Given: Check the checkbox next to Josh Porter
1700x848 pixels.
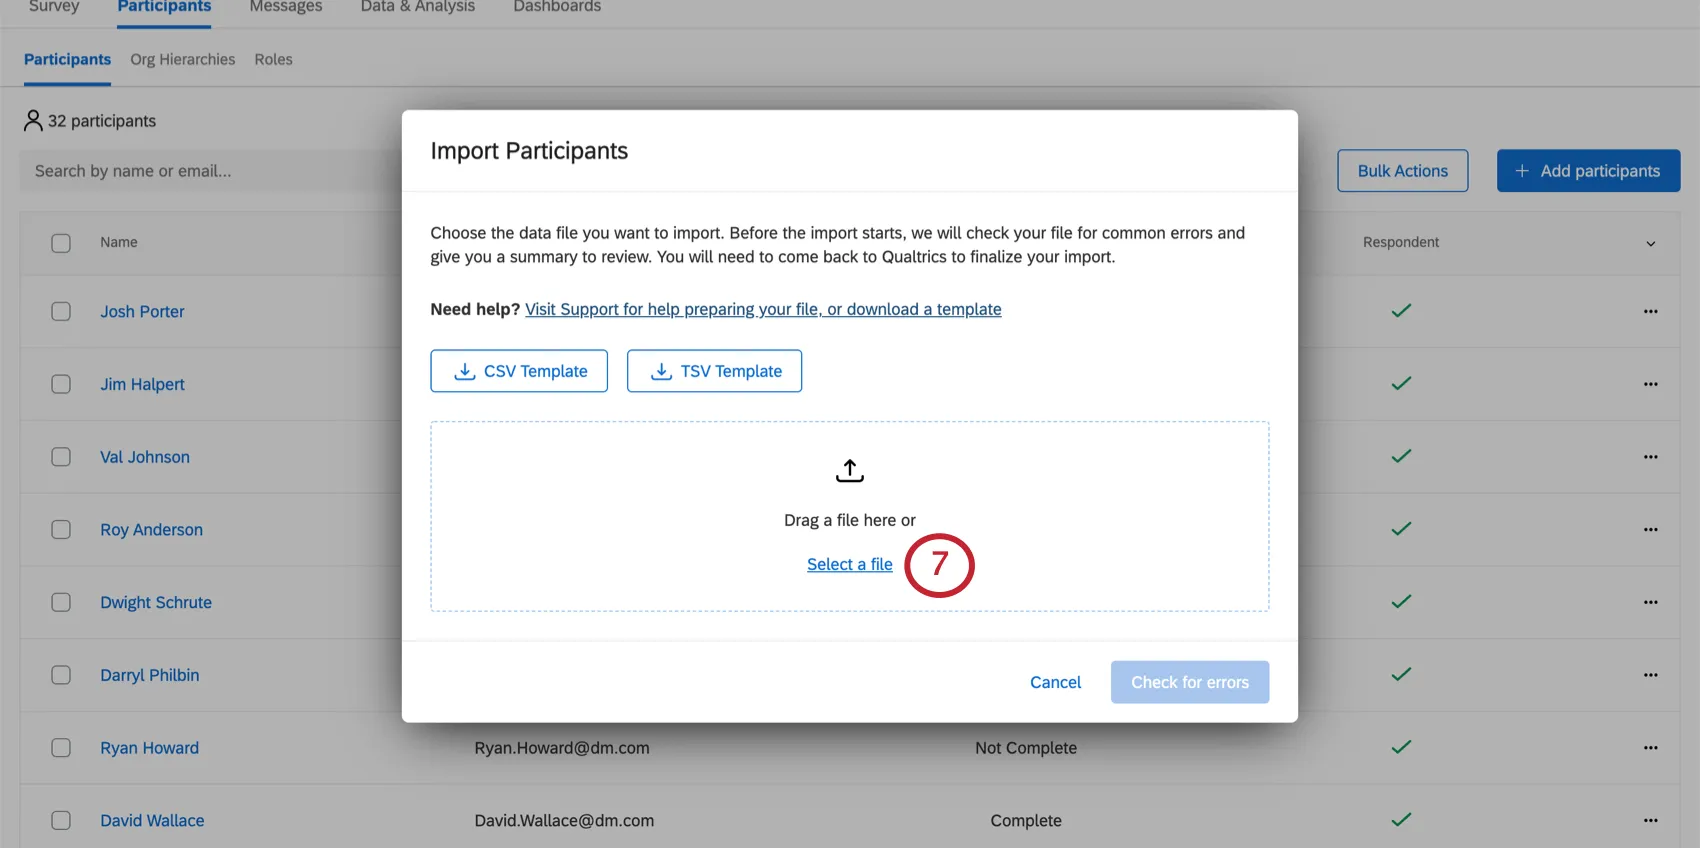Looking at the screenshot, I should click(60, 311).
